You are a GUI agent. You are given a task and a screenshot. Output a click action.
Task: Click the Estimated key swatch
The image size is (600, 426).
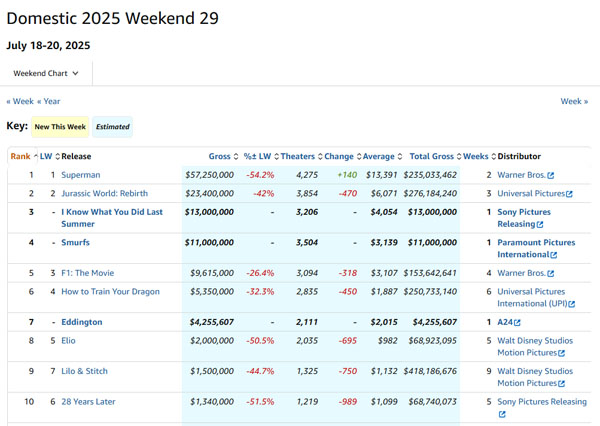[112, 127]
